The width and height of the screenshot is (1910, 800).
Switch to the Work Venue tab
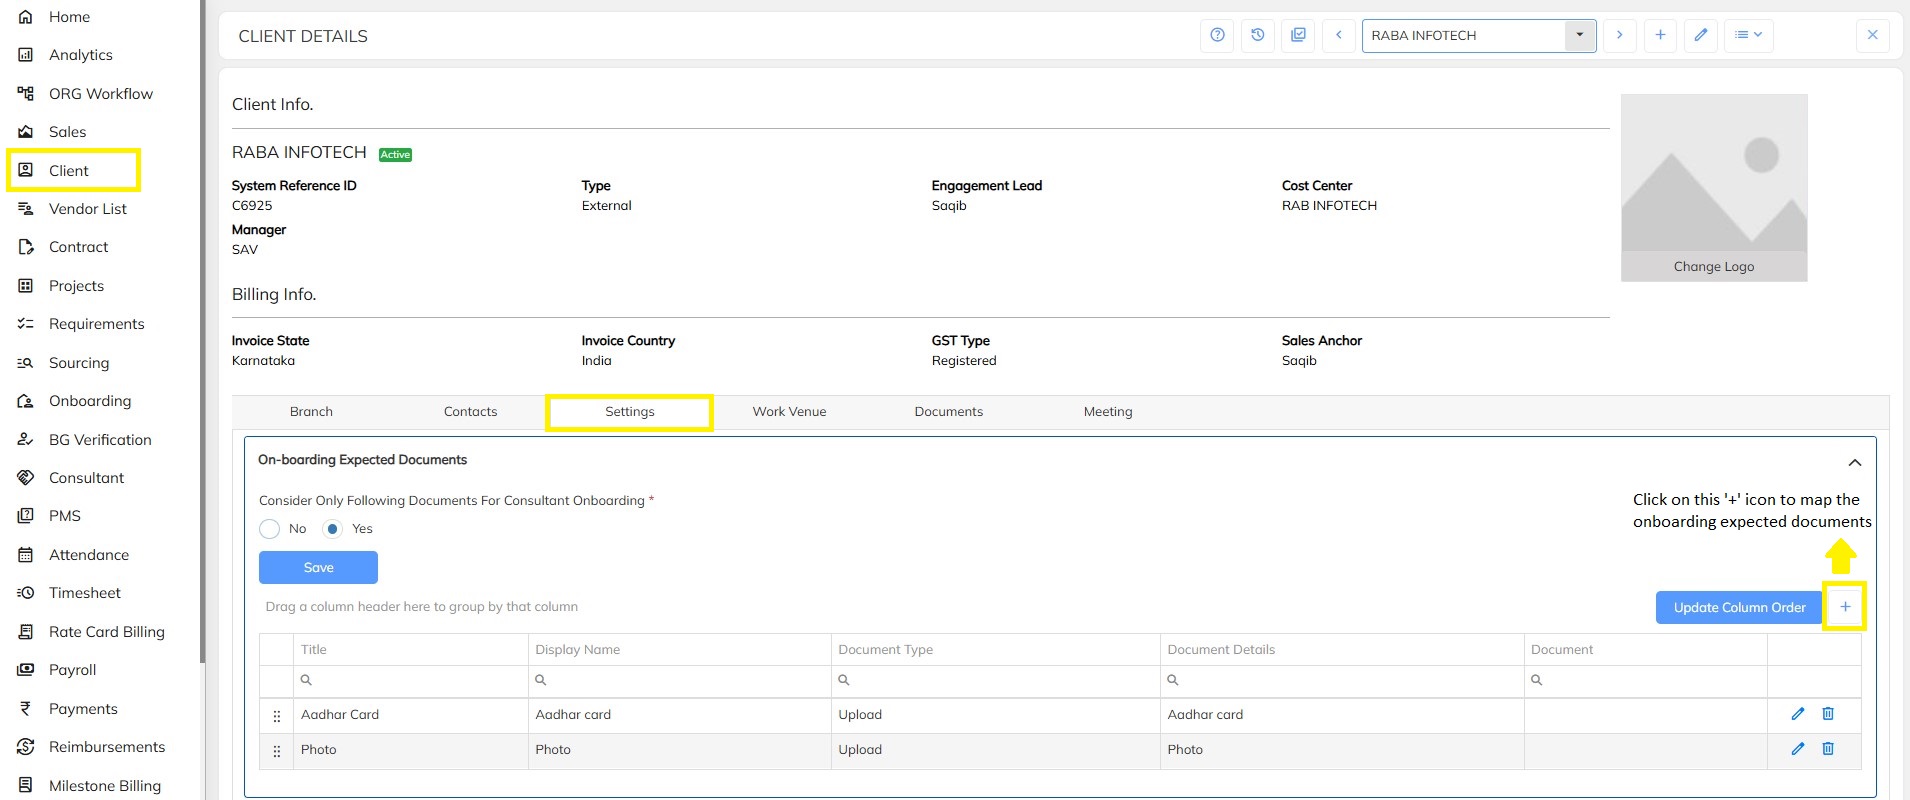[x=789, y=412]
